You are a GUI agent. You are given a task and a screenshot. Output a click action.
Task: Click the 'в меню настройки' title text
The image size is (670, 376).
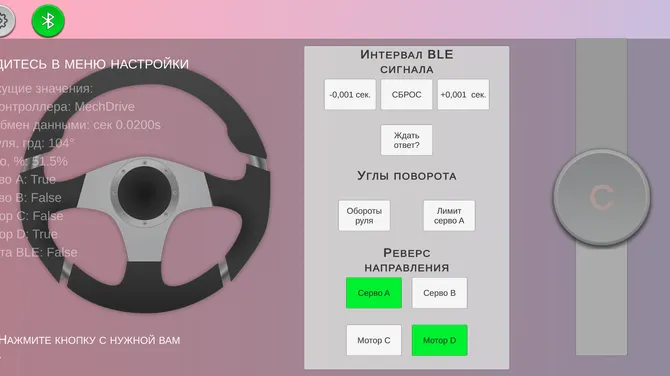pyautogui.click(x=120, y=64)
